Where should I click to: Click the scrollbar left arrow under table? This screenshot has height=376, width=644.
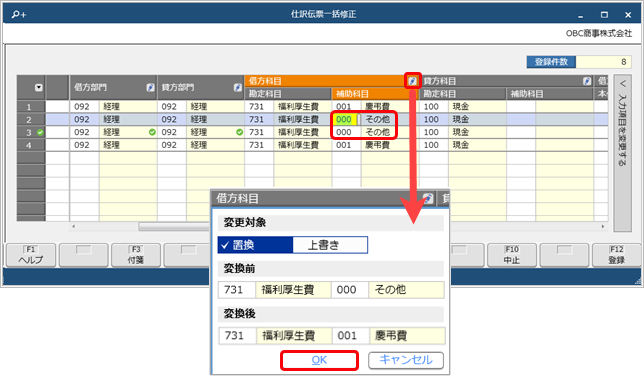(x=74, y=226)
